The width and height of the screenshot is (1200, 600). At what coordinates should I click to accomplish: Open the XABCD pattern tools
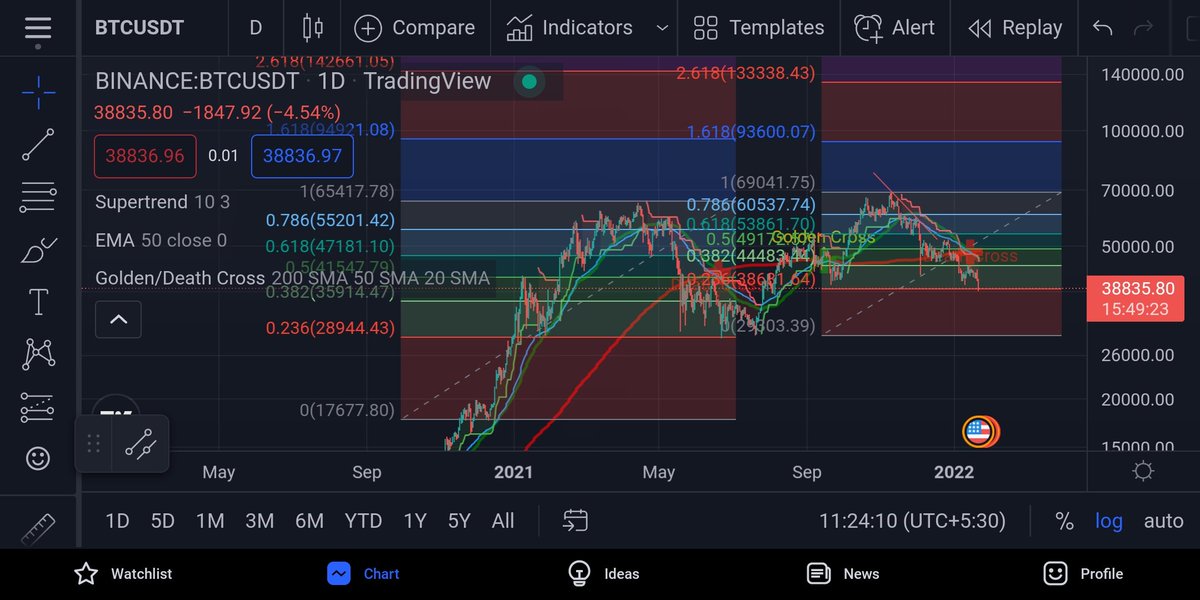[x=38, y=353]
